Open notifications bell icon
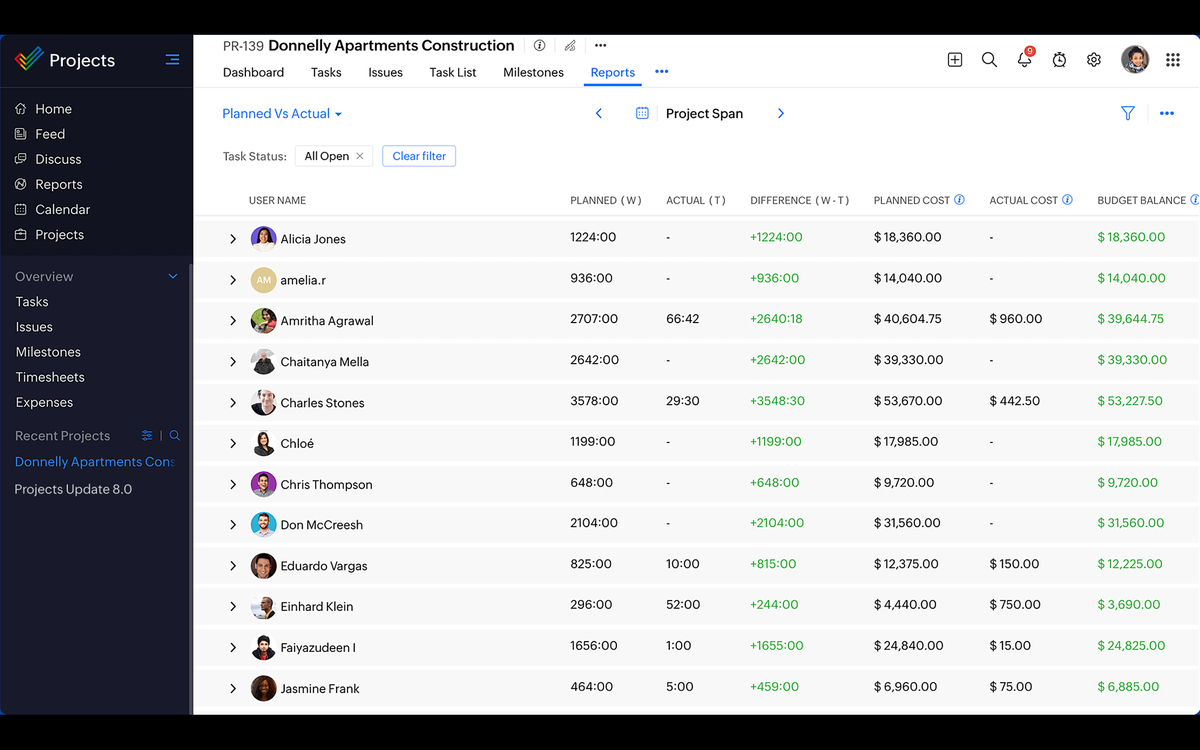This screenshot has width=1200, height=750. pos(1024,59)
